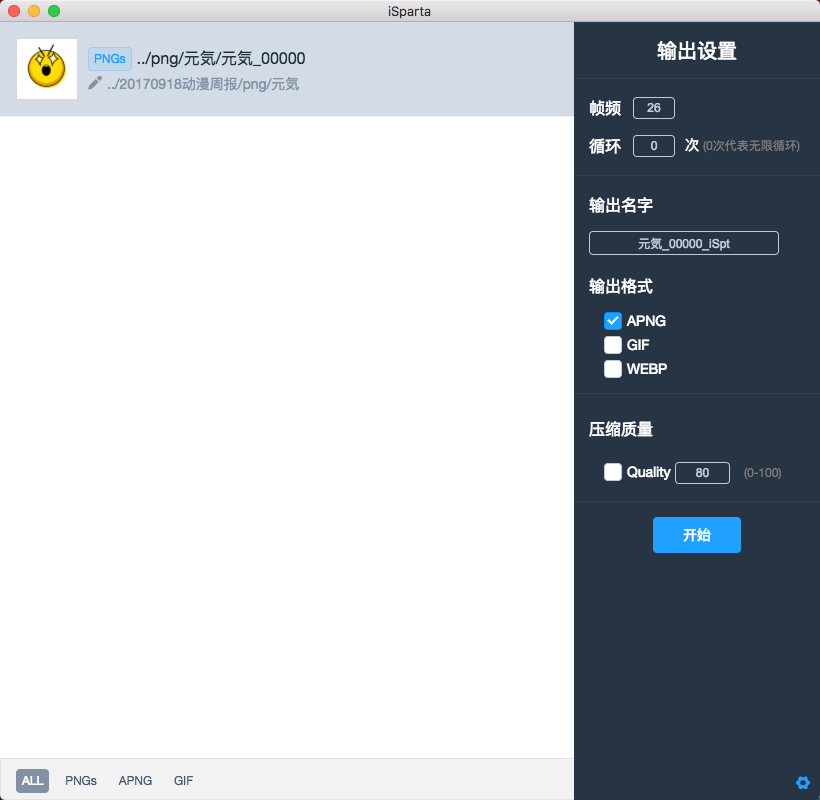Viewport: 820px width, 800px height.
Task: Select the yellow character thumbnail image
Action: [x=47, y=69]
